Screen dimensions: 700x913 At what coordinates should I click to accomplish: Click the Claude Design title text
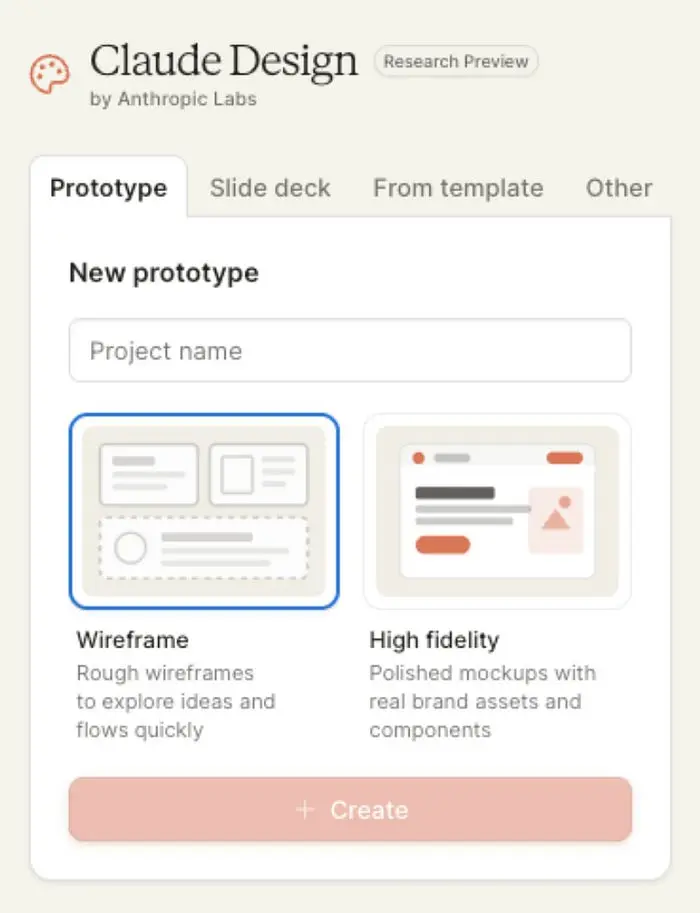(x=223, y=61)
